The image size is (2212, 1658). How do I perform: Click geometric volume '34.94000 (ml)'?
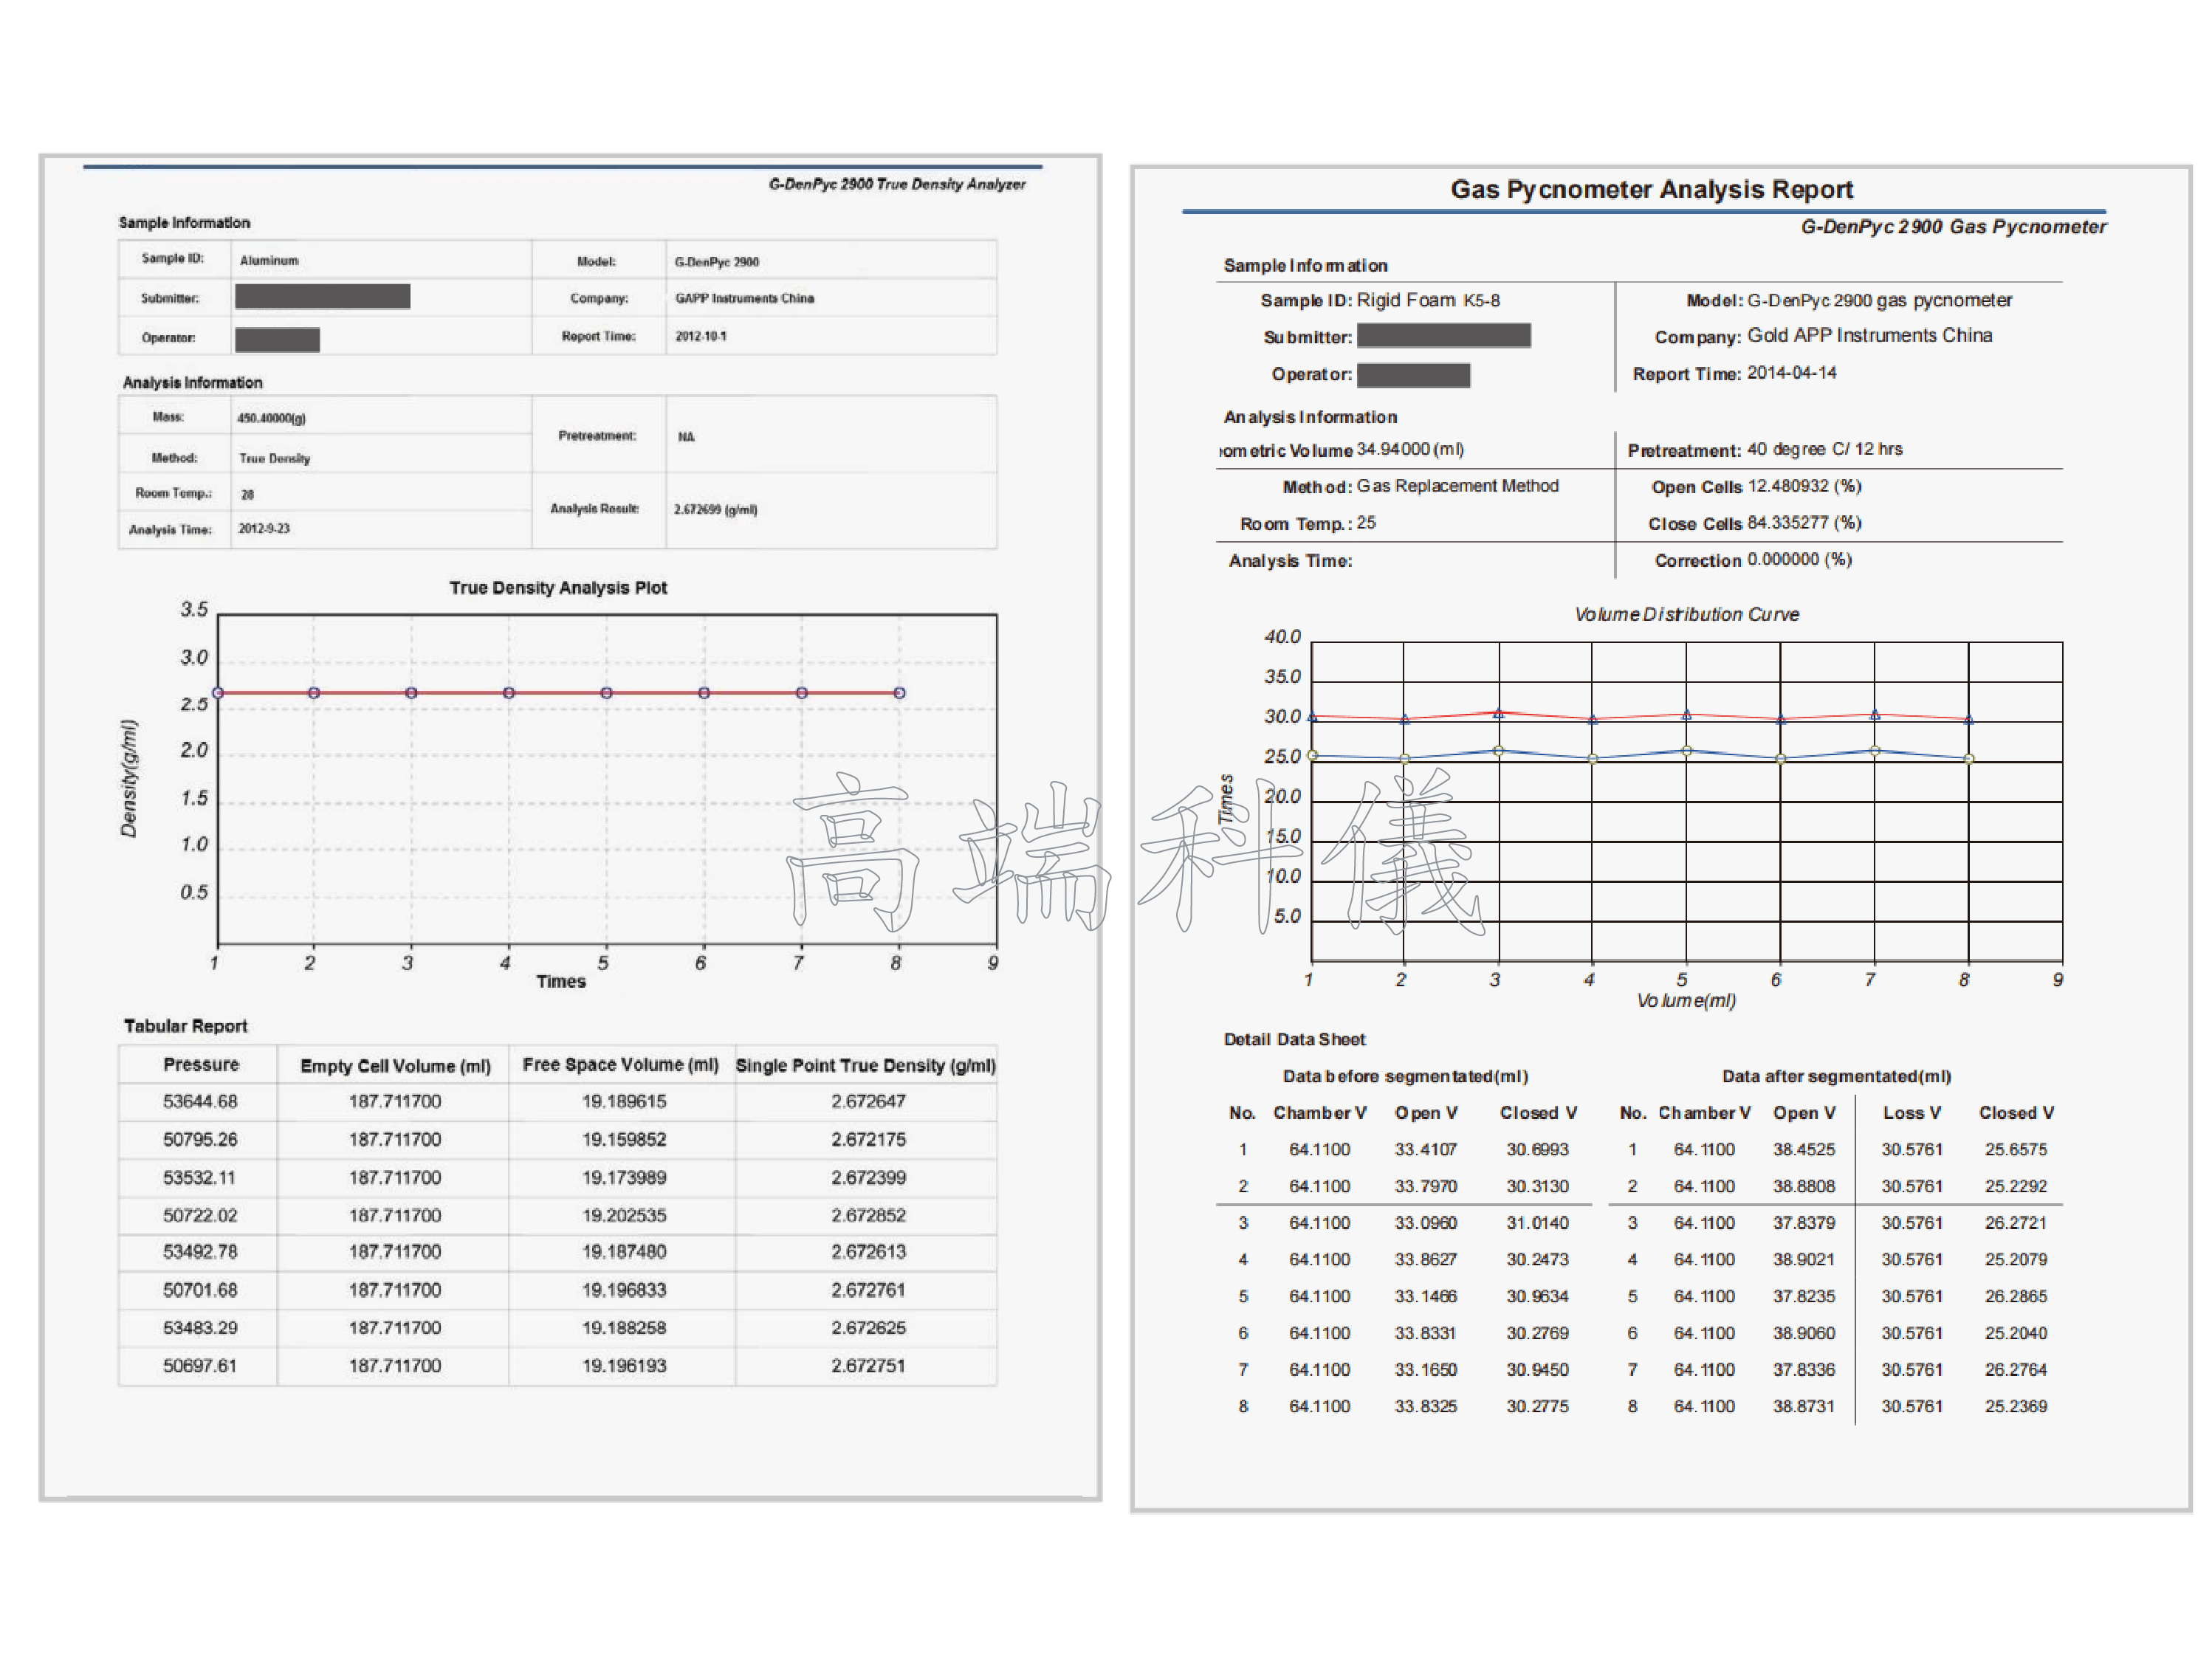click(1410, 449)
